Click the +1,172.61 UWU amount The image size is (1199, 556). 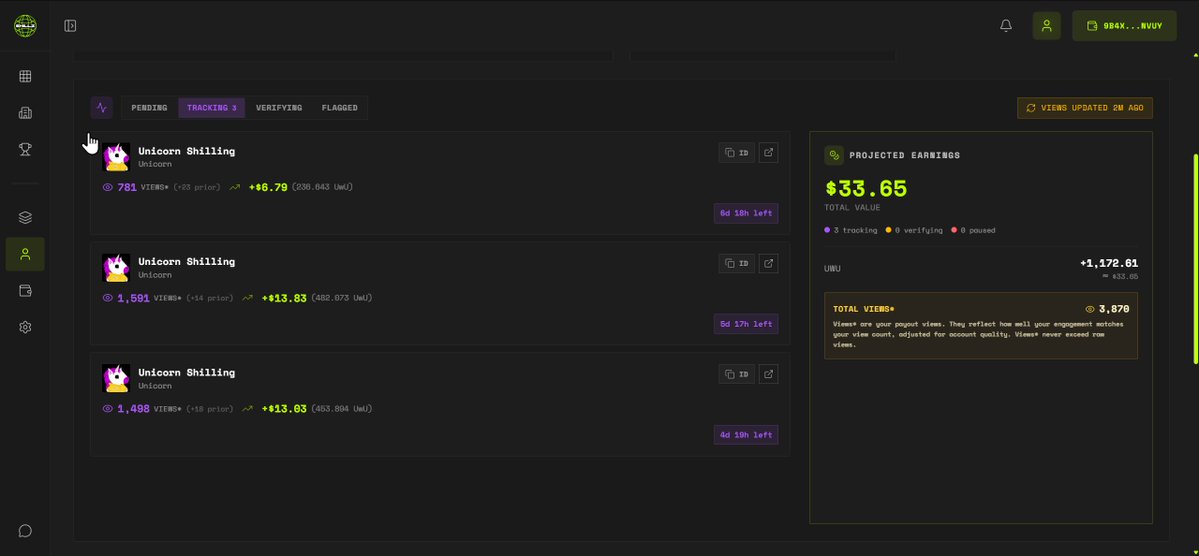(x=1109, y=263)
